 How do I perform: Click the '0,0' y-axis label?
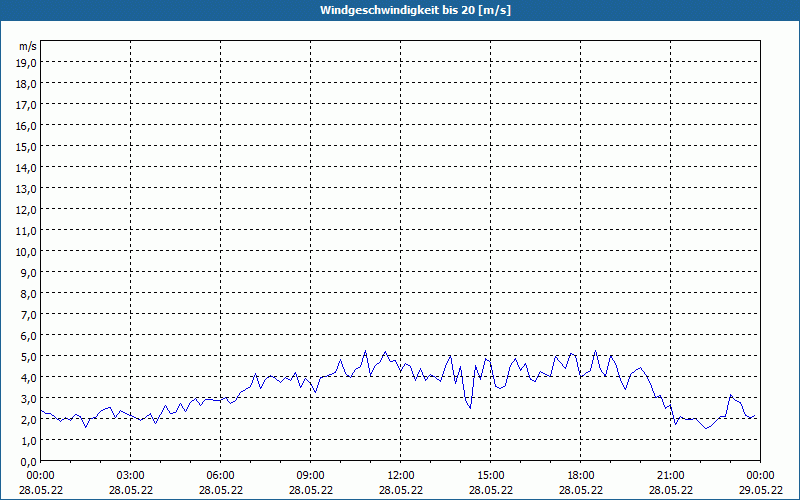coord(29,462)
